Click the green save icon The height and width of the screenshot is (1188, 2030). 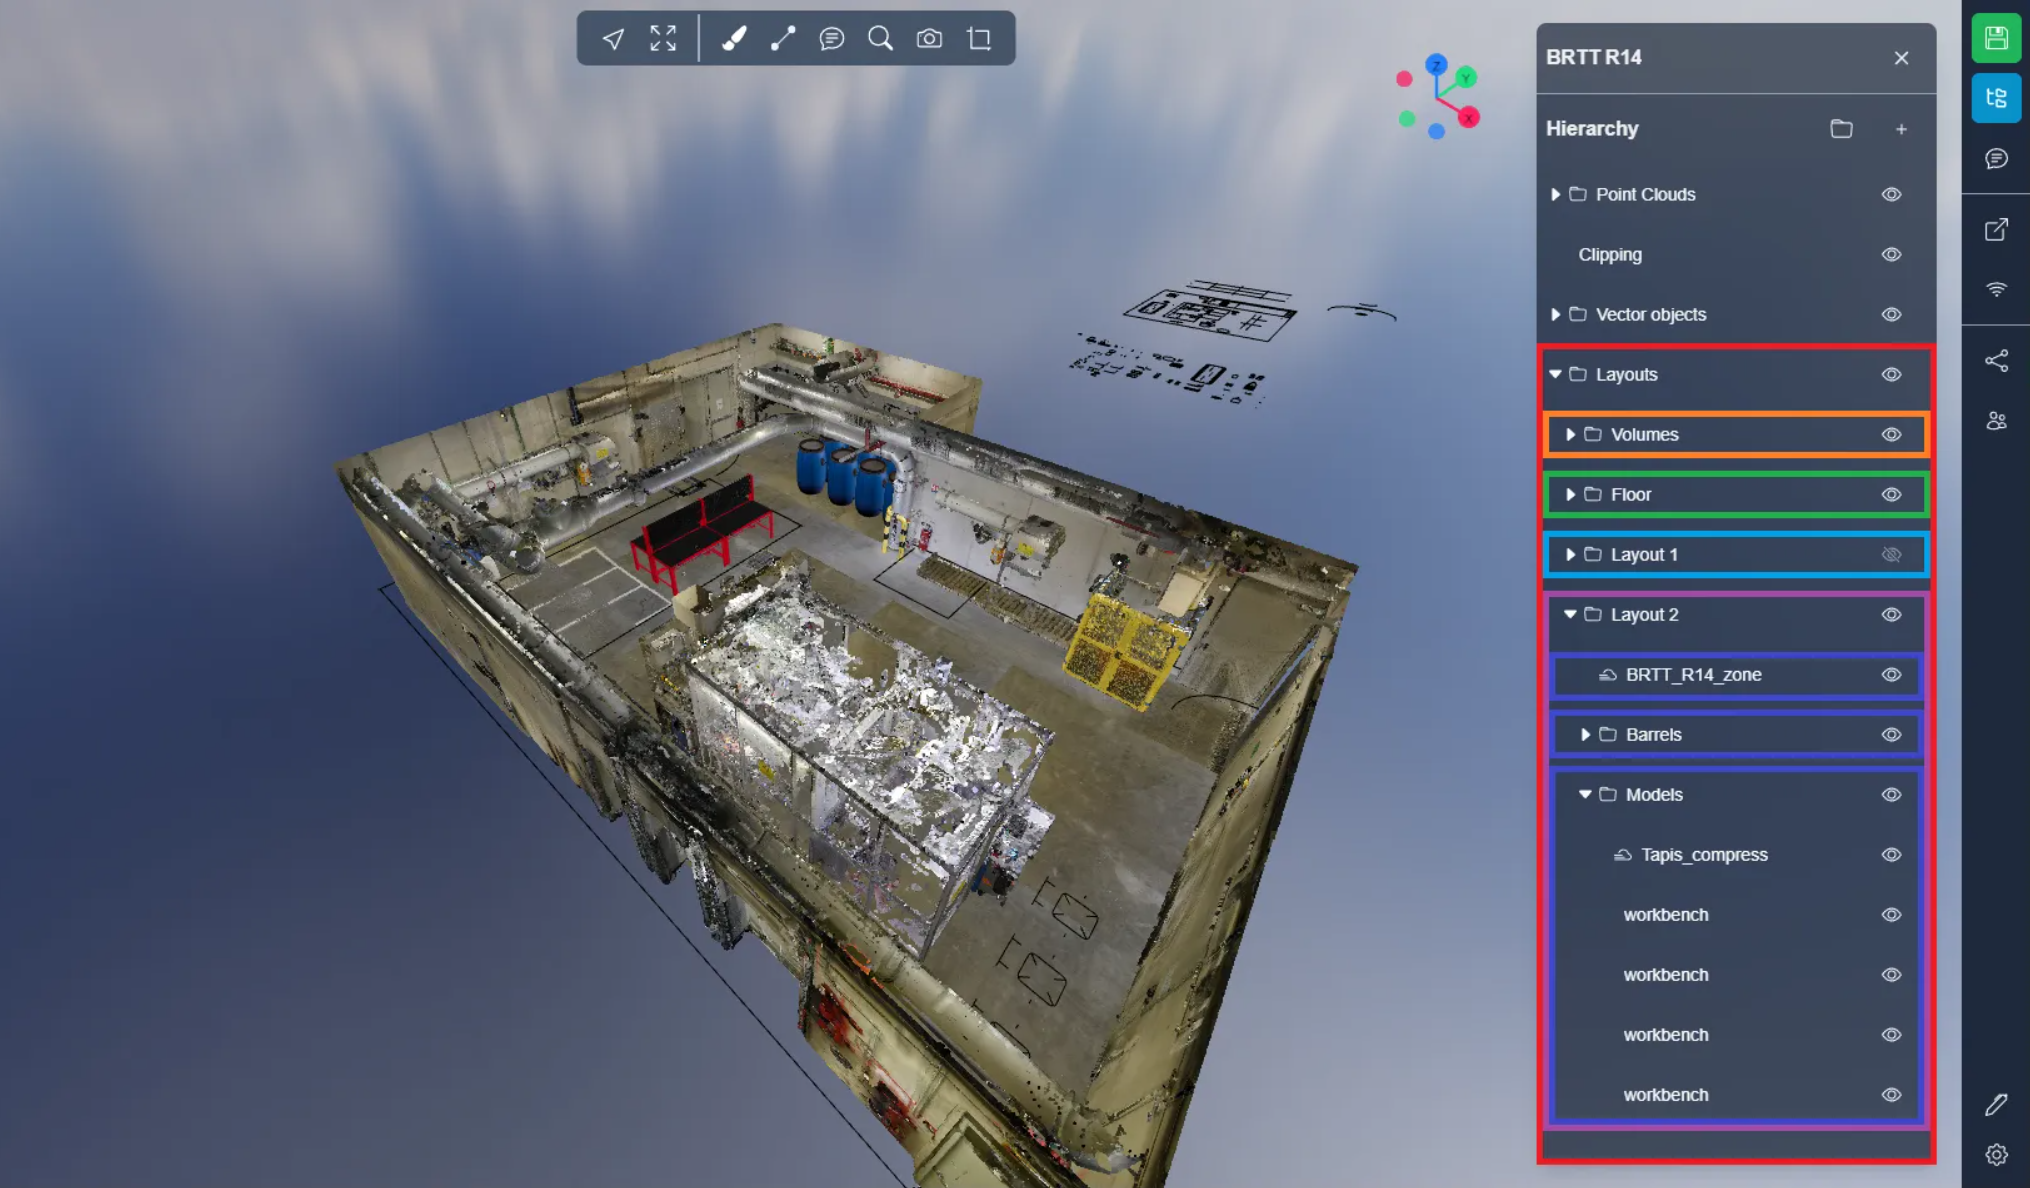[x=1996, y=39]
